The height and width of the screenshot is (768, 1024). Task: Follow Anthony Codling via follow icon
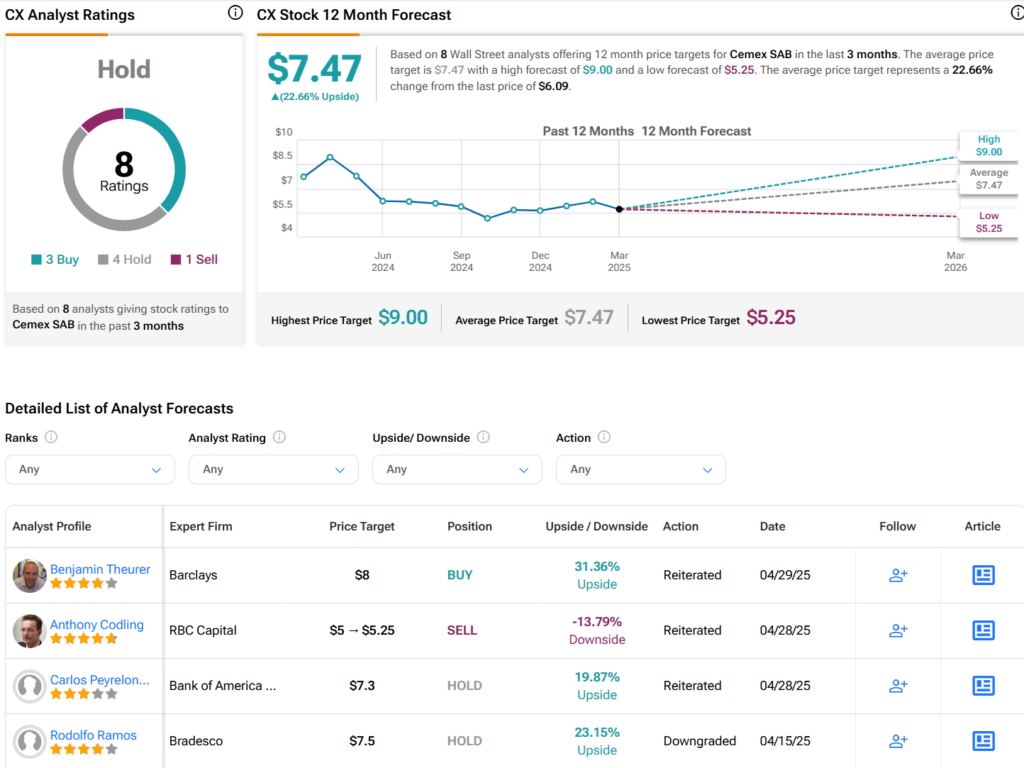click(x=898, y=630)
